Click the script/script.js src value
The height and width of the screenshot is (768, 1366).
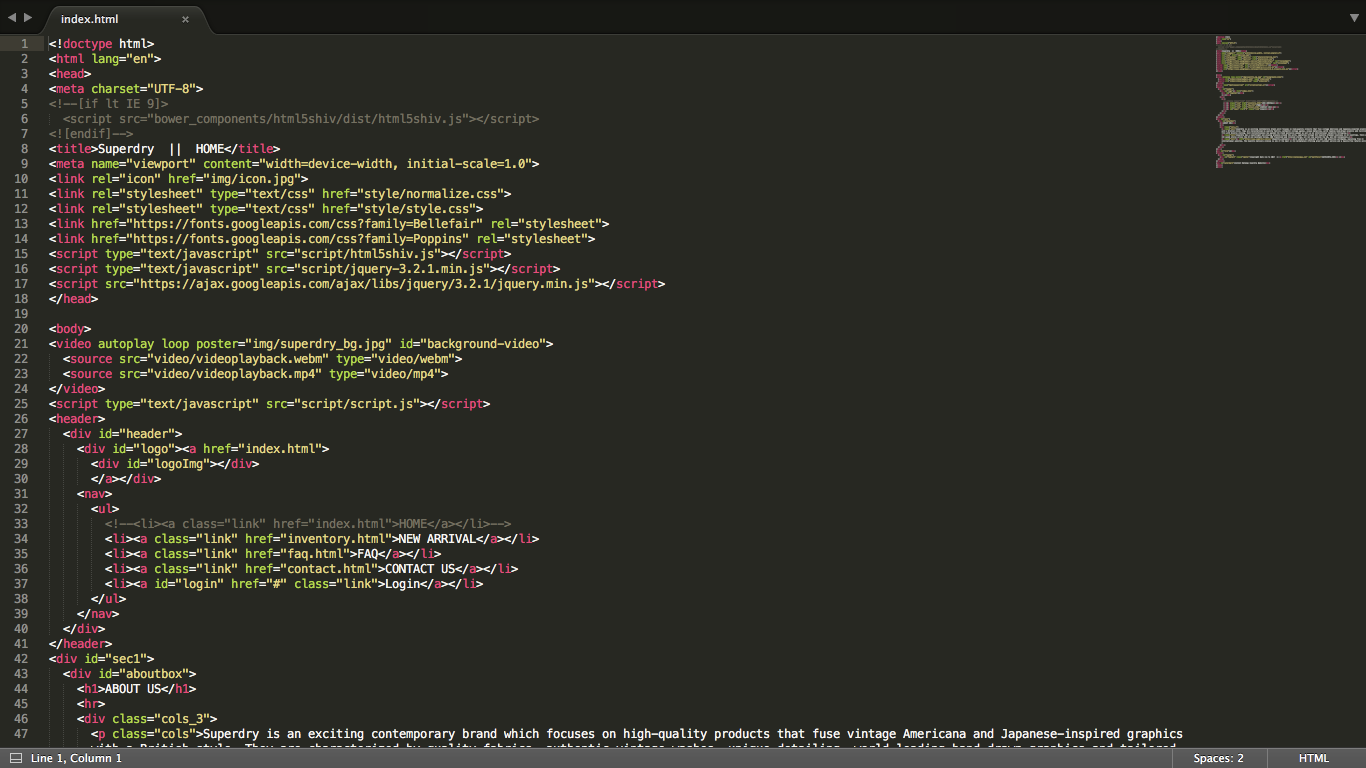(x=357, y=404)
